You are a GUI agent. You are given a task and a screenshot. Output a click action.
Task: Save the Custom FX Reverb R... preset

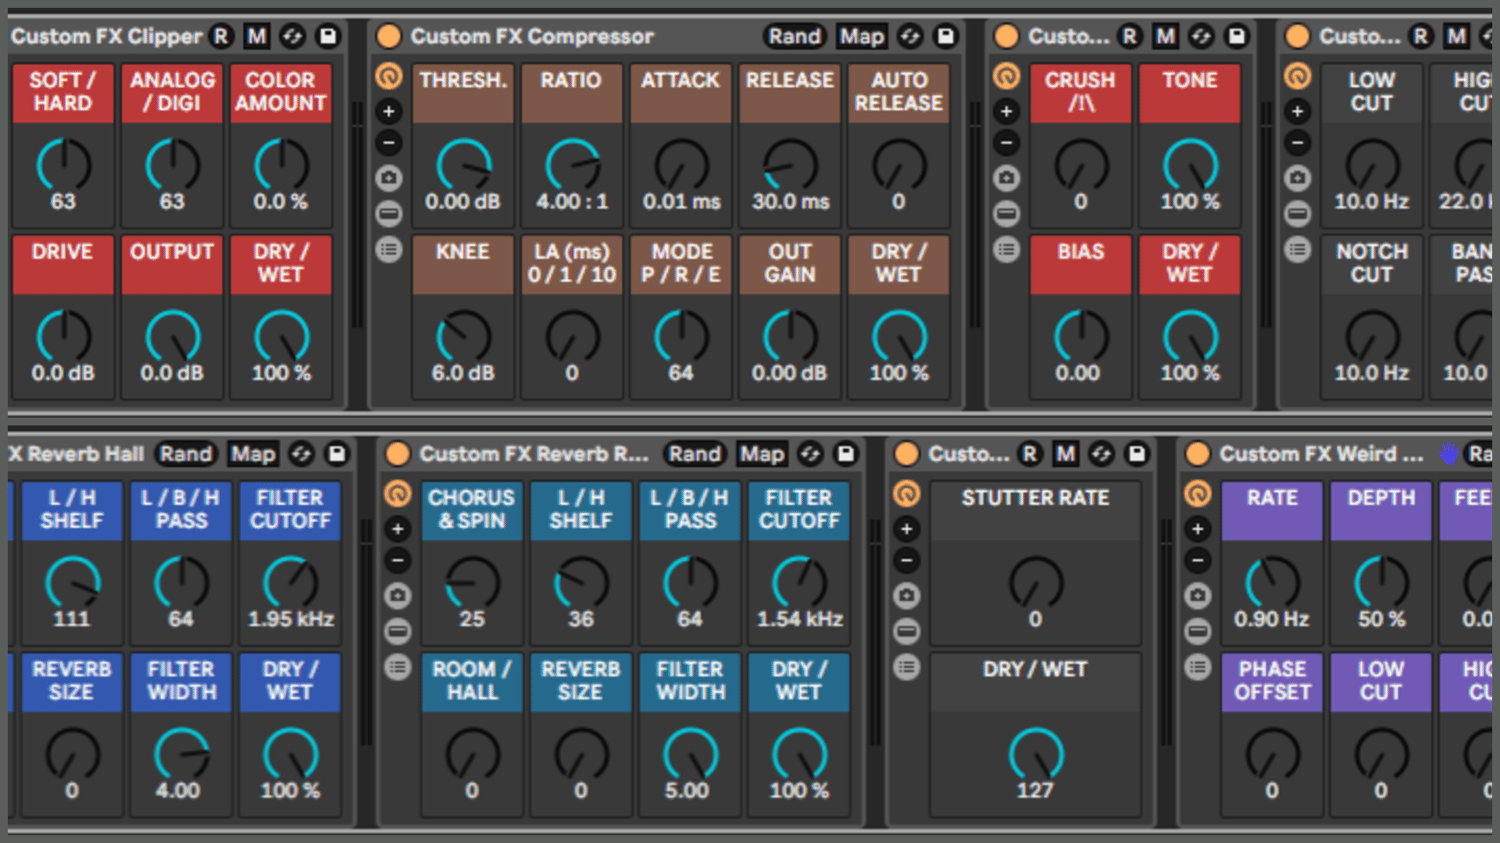click(x=846, y=454)
